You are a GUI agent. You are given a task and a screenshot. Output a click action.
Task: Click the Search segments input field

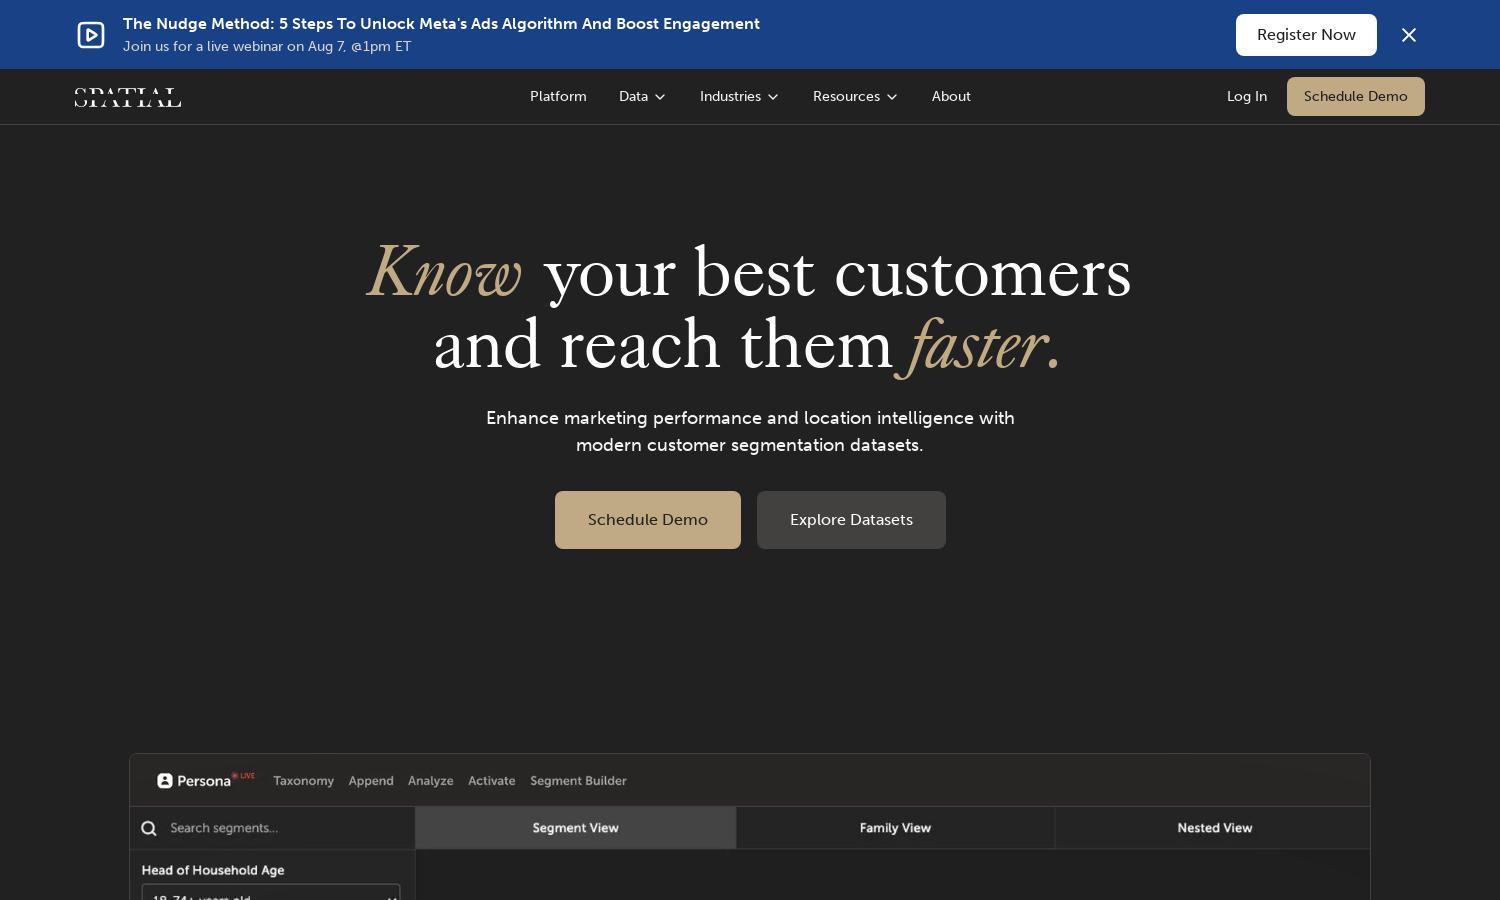(272, 828)
